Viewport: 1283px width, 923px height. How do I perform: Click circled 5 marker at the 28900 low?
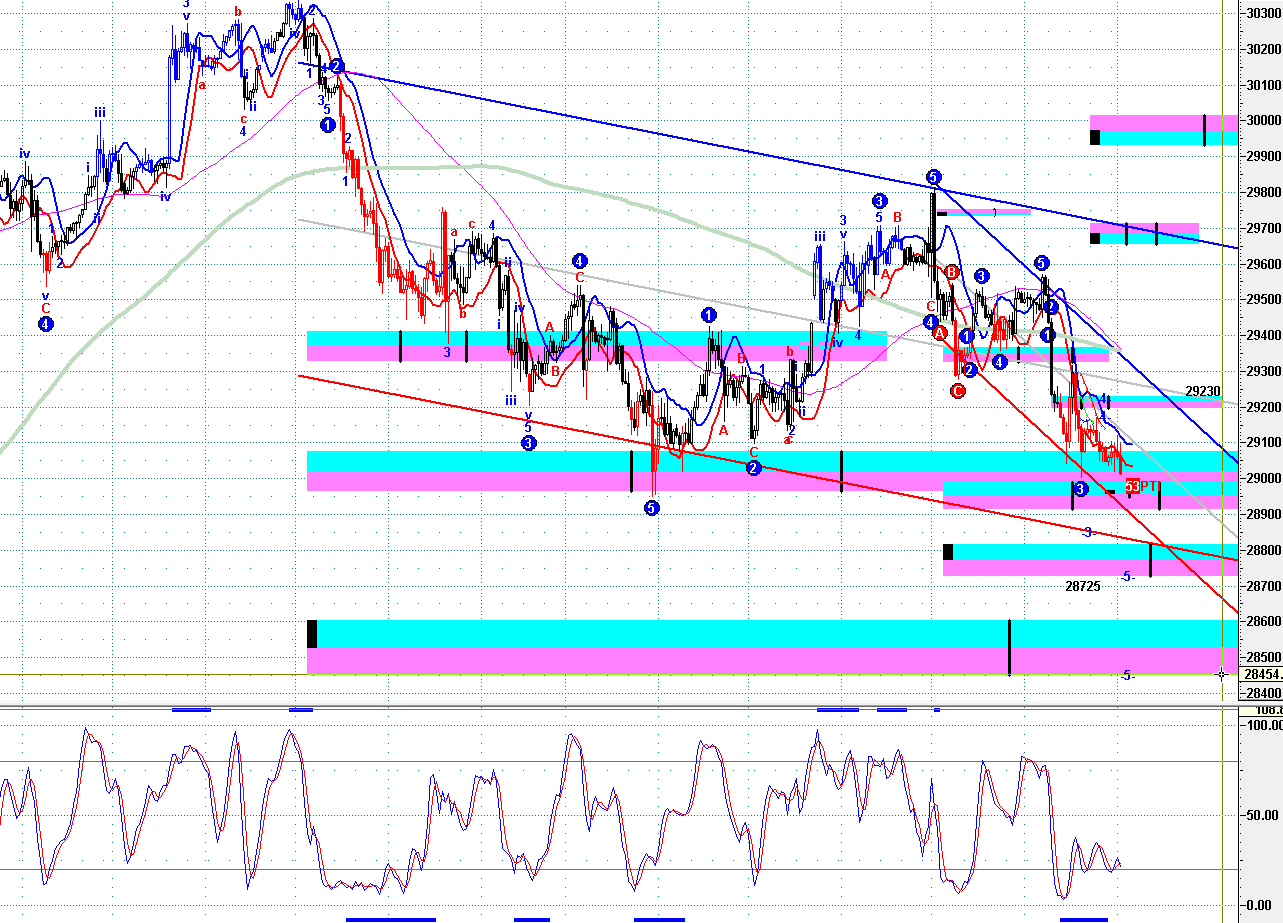tap(651, 508)
